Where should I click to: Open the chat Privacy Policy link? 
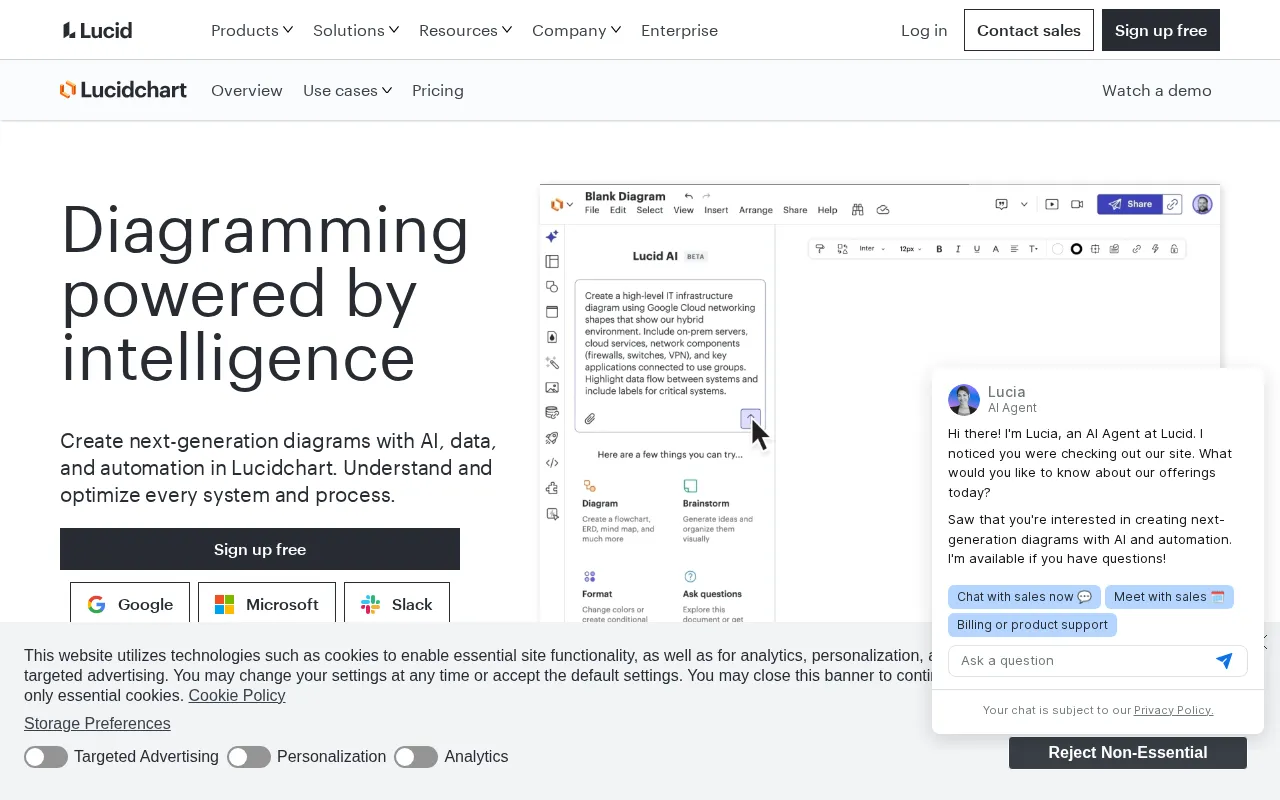tap(1174, 710)
